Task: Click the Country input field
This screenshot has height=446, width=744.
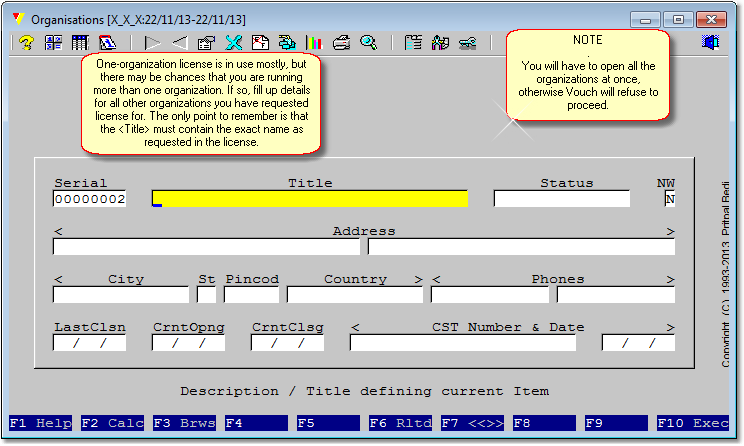Action: 355,295
